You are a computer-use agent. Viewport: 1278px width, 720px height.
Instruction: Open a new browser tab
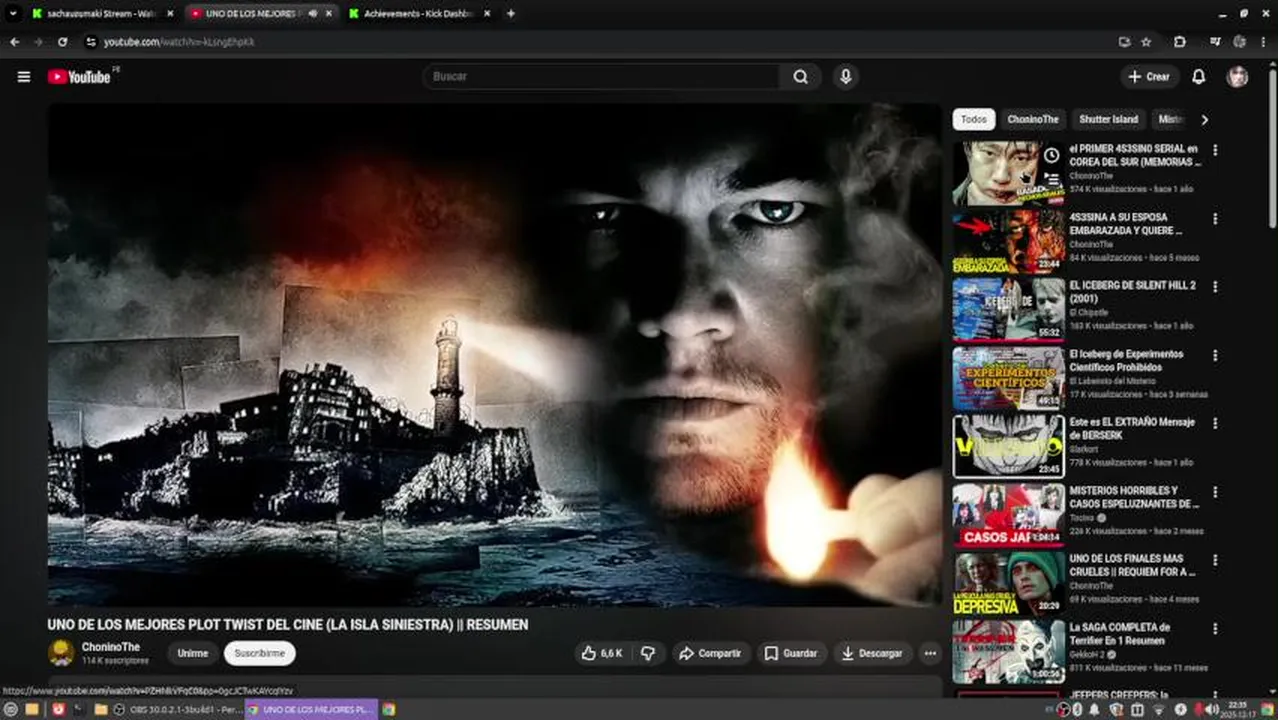[x=511, y=14]
